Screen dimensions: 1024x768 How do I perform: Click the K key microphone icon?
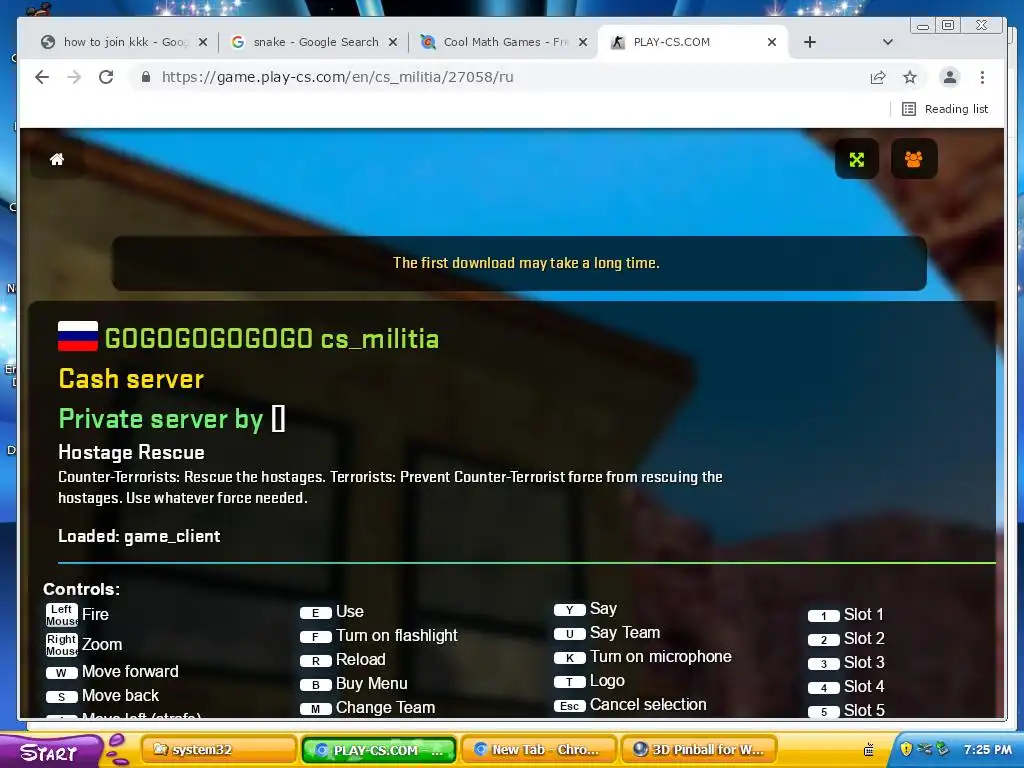click(x=569, y=658)
